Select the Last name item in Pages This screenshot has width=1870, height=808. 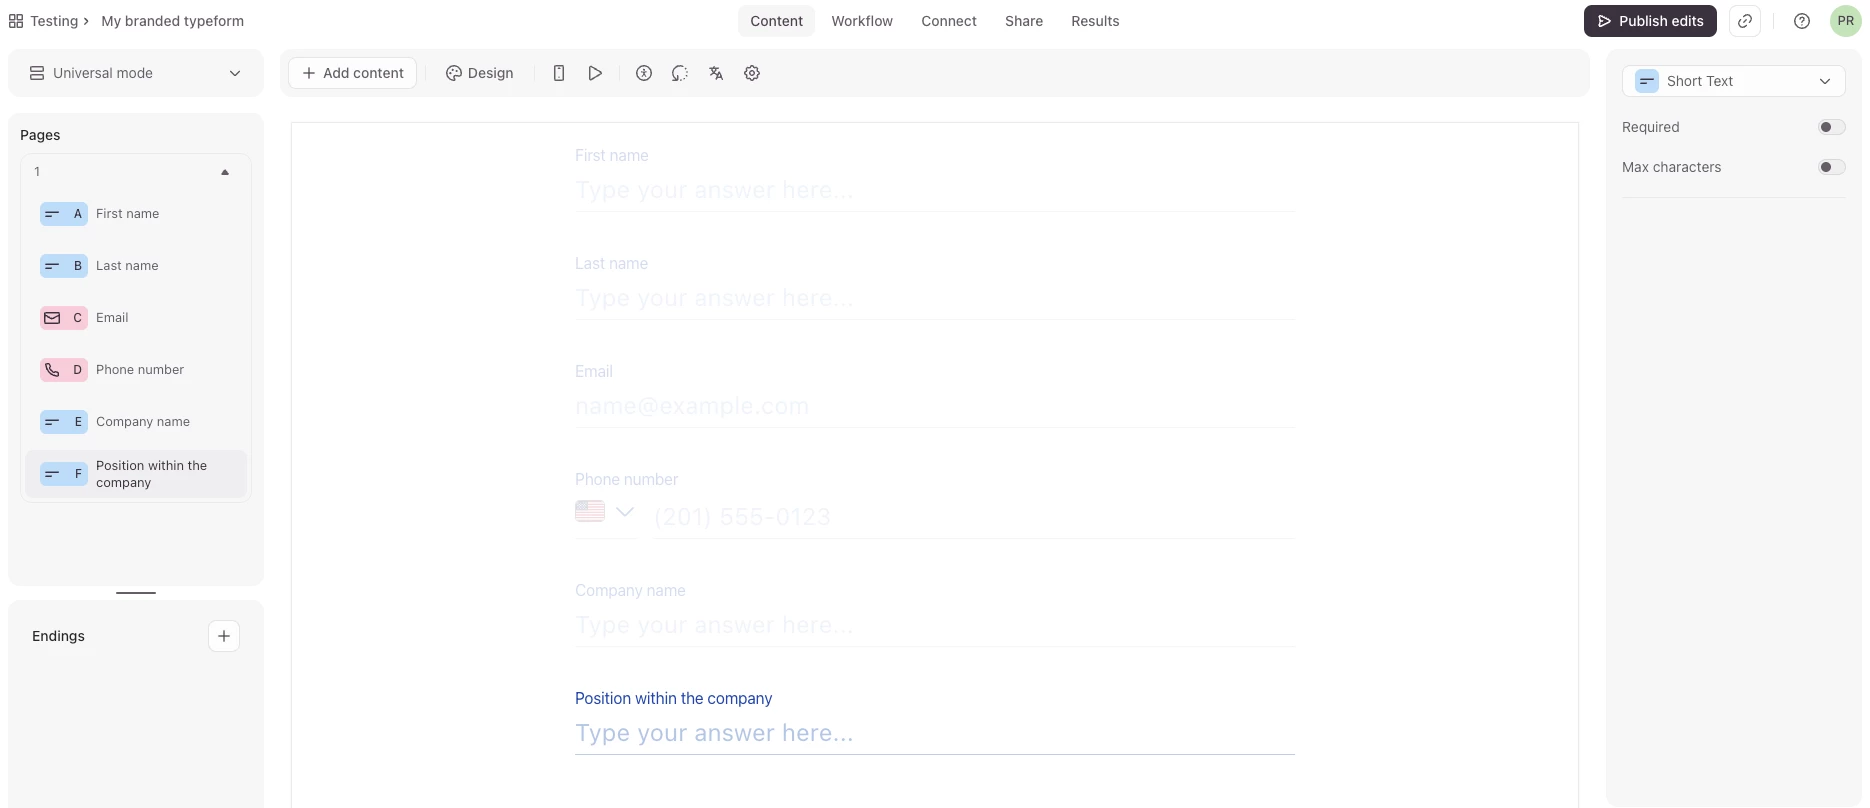coord(136,266)
